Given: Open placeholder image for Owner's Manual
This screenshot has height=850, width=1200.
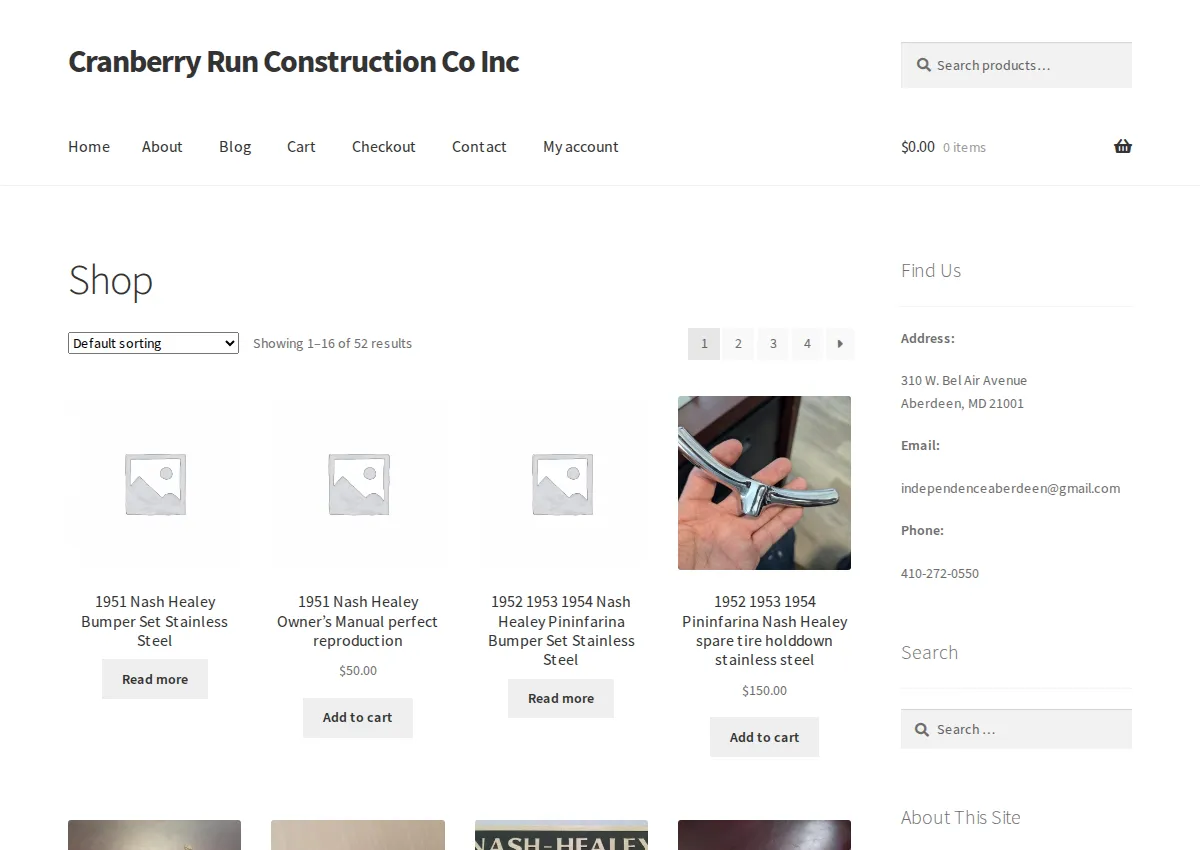Looking at the screenshot, I should (x=358, y=483).
